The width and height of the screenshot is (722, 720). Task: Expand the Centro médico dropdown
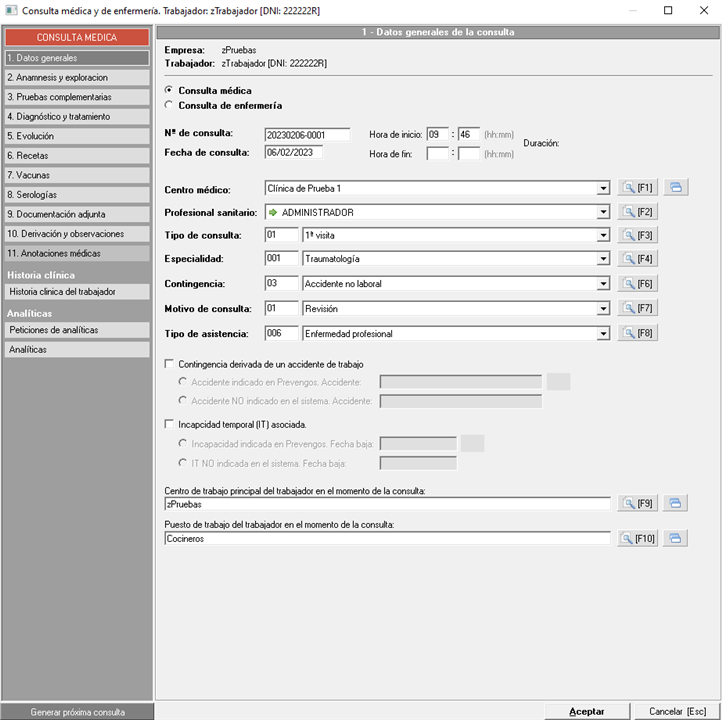click(x=602, y=188)
